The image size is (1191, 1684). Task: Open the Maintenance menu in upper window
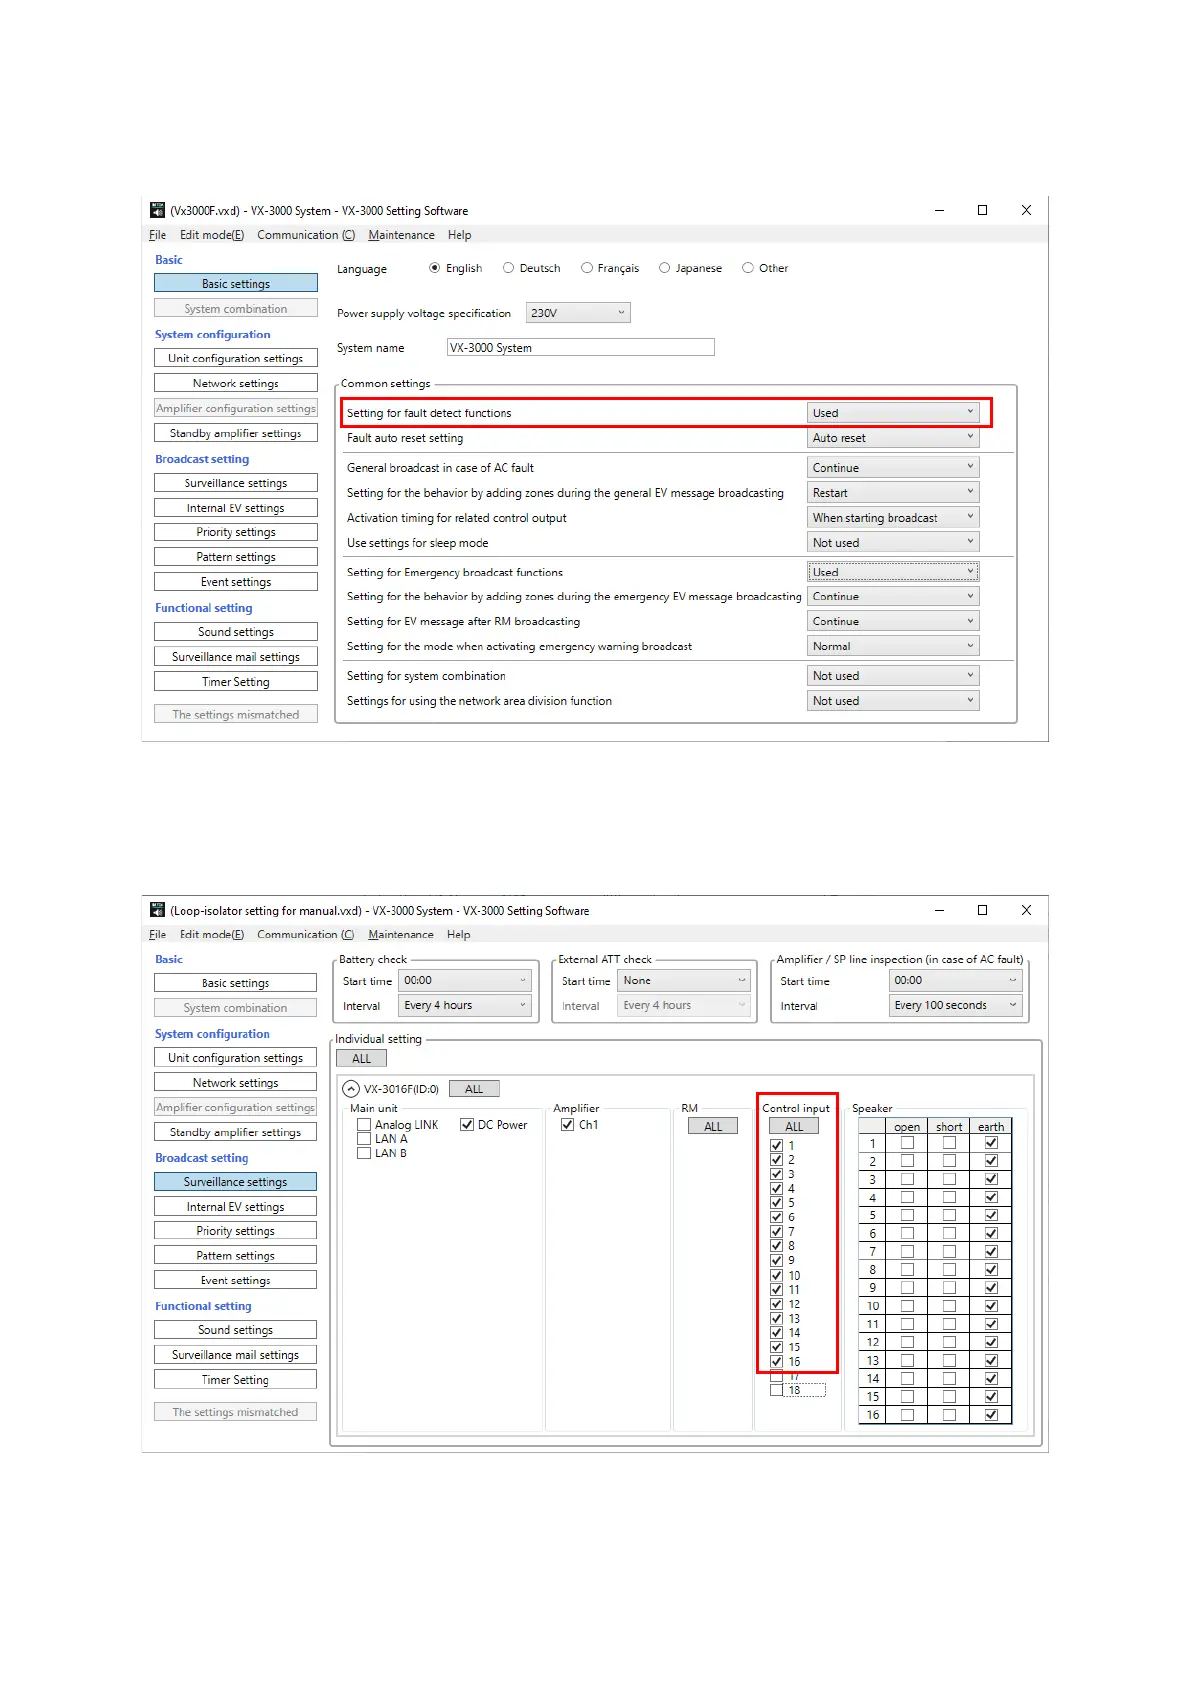coord(401,235)
